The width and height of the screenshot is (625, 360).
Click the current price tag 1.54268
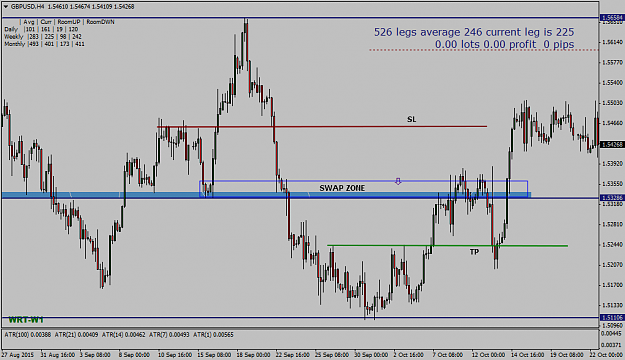(x=612, y=144)
